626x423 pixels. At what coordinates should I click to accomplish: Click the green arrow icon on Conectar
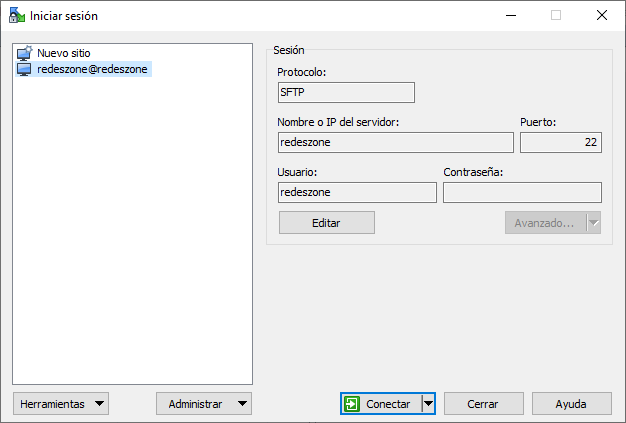352,404
